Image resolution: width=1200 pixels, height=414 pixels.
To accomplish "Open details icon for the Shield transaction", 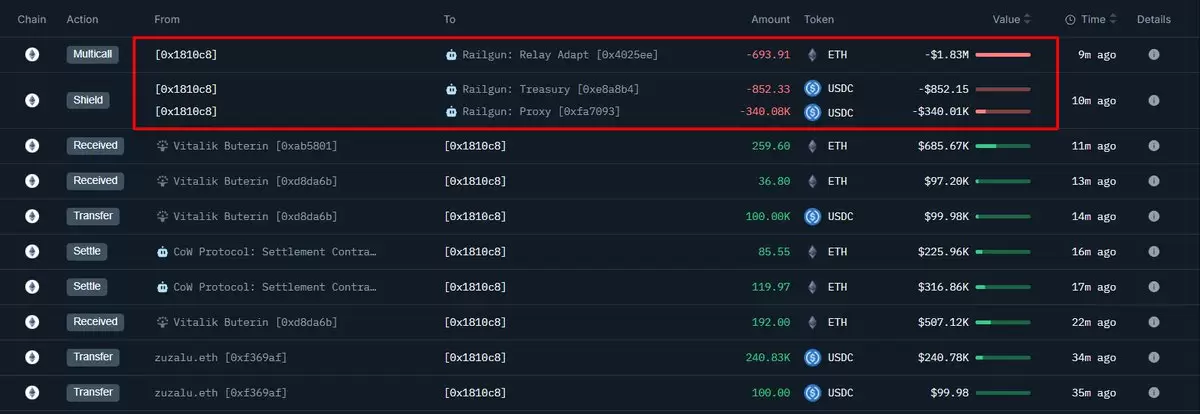I will coord(1153,100).
